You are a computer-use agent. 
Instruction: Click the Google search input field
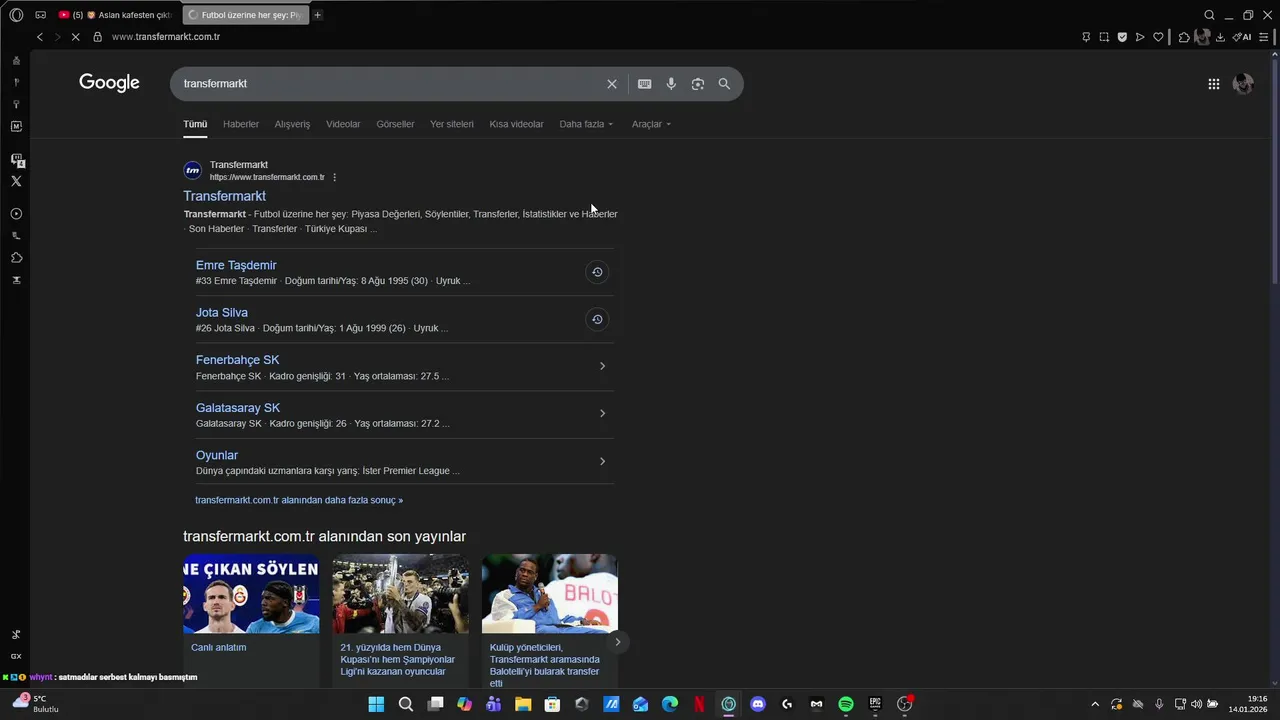[x=390, y=84]
